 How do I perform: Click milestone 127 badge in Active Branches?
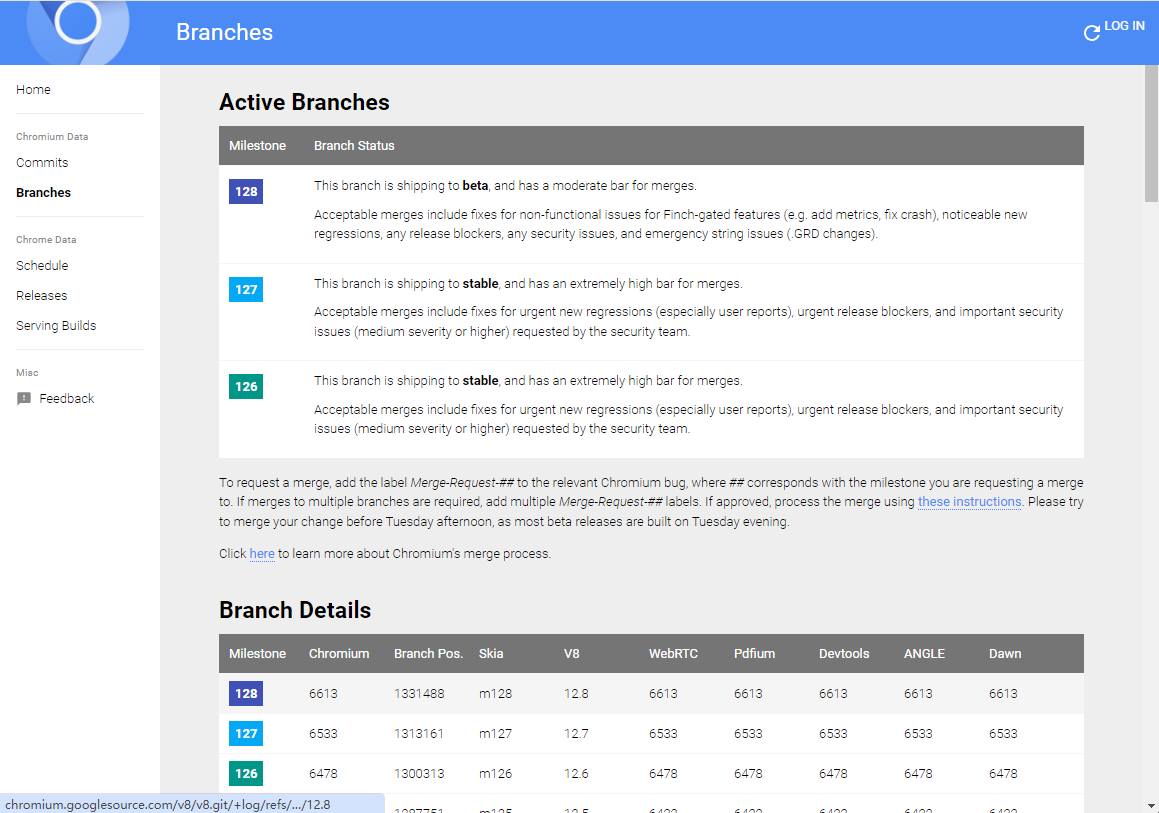[x=246, y=290]
